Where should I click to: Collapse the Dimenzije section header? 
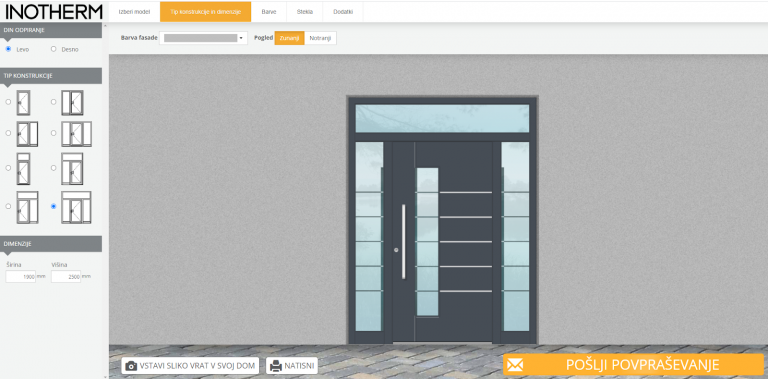coord(51,243)
